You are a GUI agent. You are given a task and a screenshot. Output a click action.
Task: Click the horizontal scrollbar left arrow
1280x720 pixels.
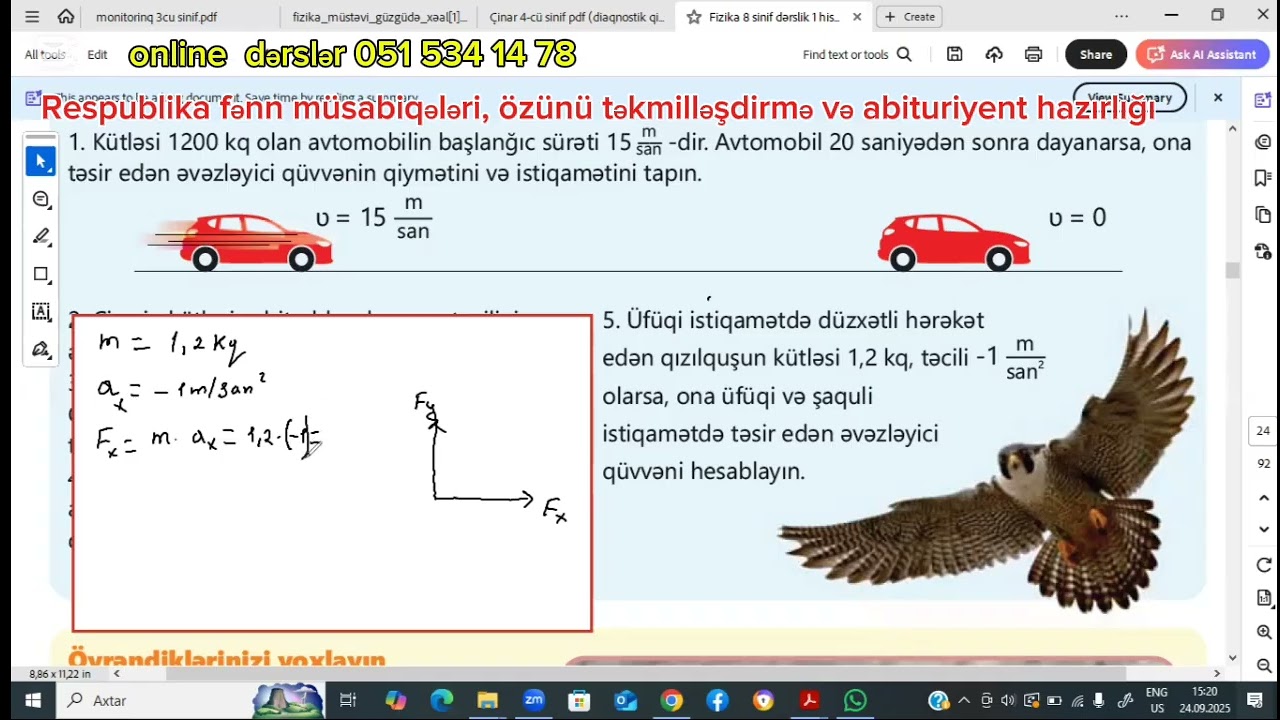pyautogui.click(x=116, y=674)
